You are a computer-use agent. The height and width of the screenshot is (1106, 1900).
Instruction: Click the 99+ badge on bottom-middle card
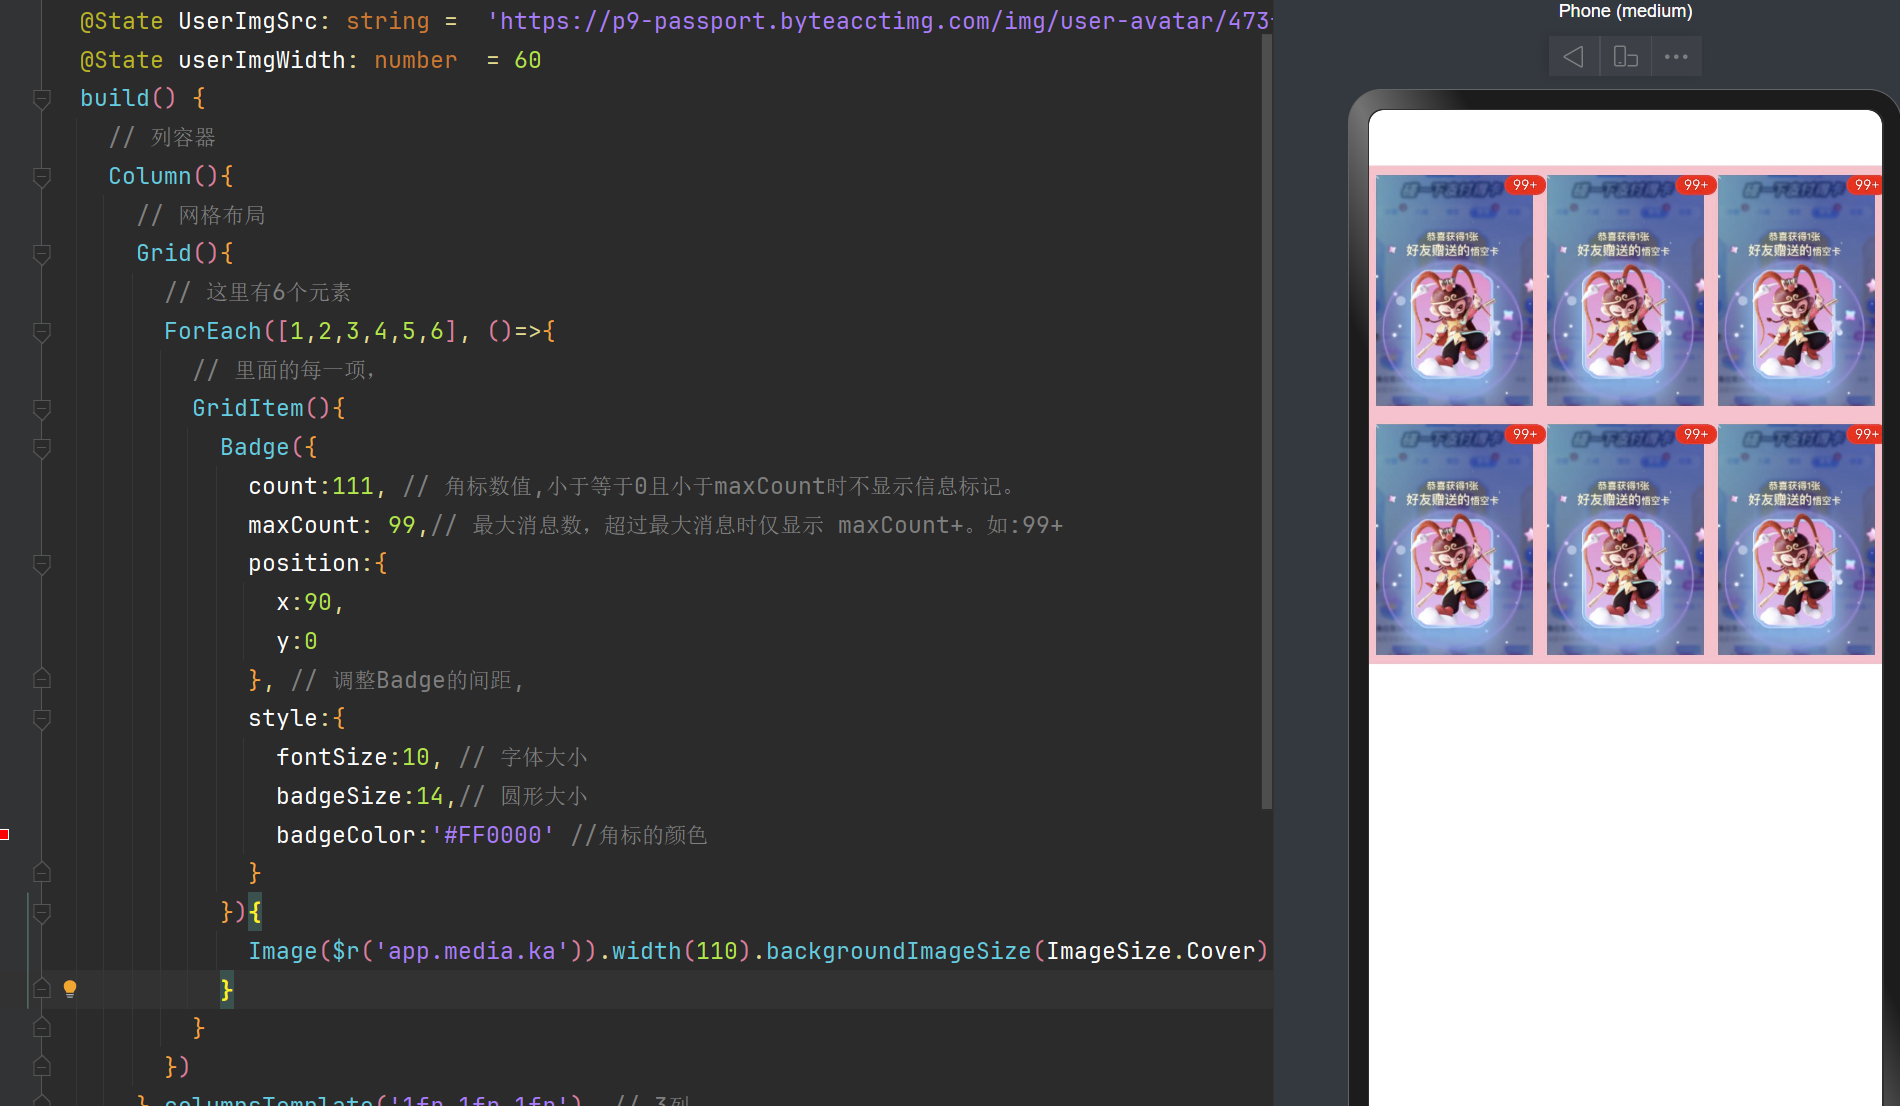click(1696, 434)
